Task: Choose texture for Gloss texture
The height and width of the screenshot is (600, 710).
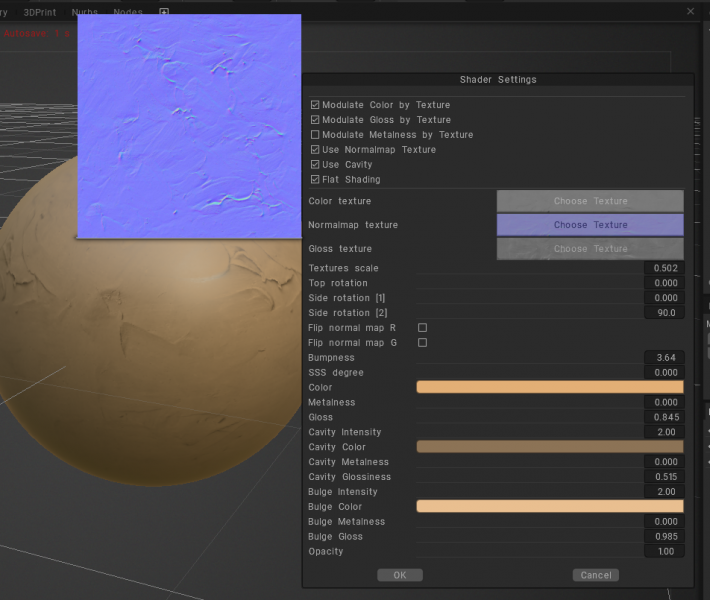Action: tap(590, 249)
